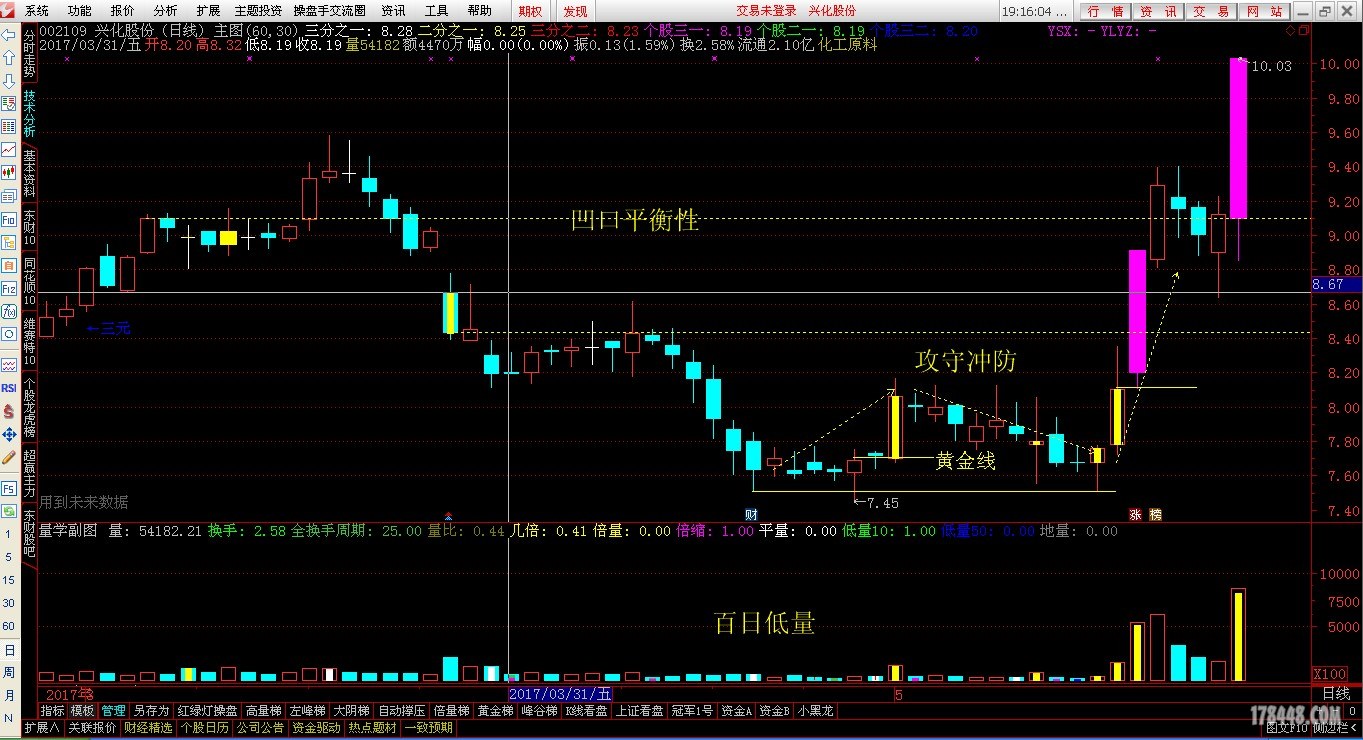Select the 冠军1号 indicator tab
The height and width of the screenshot is (740, 1363).
coord(692,711)
